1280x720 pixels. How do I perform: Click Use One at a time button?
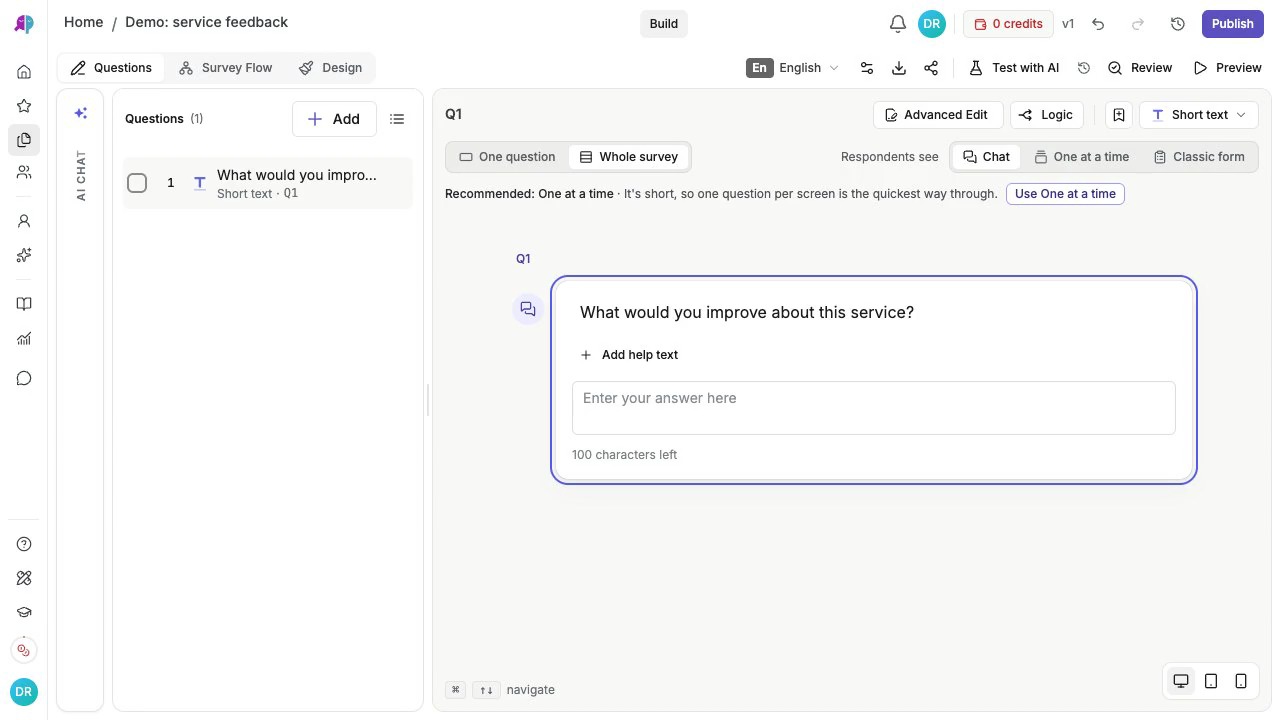tap(1065, 194)
